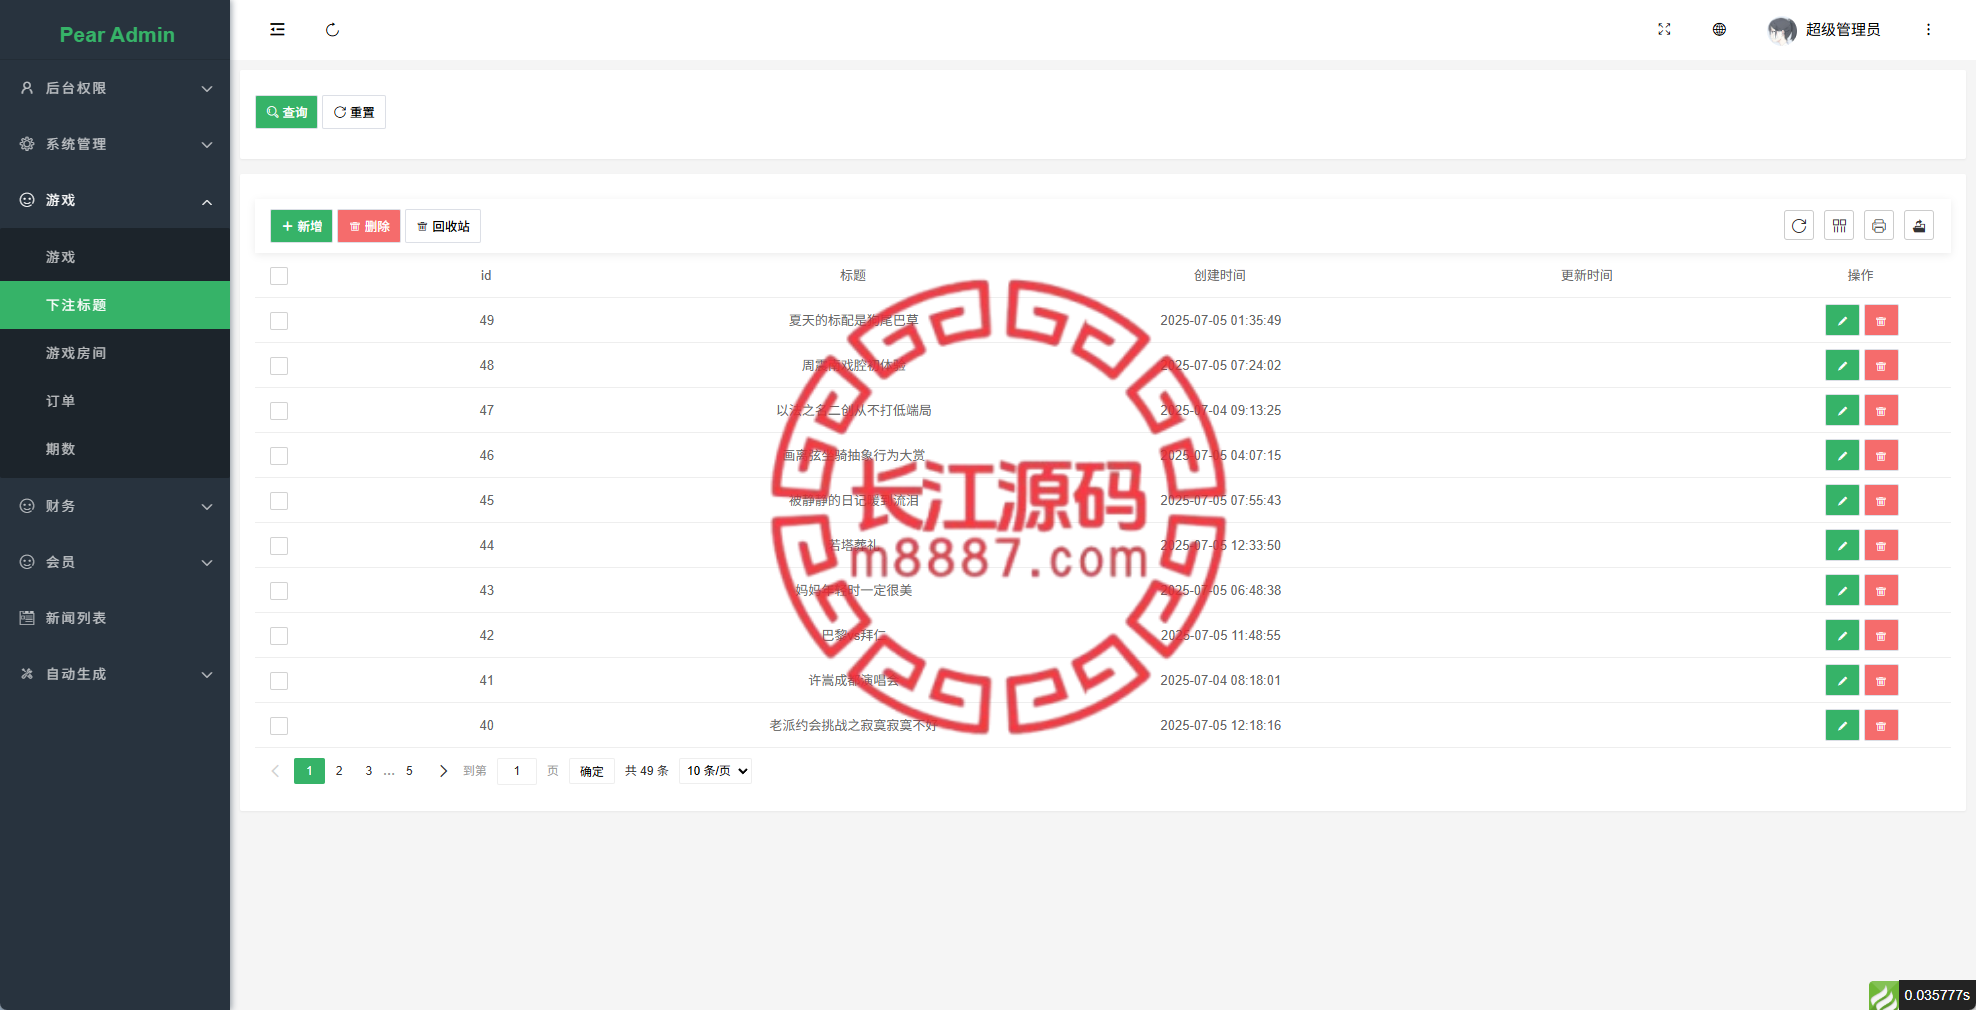Image resolution: width=1976 pixels, height=1010 pixels.
Task: Open the 期数 submenu item
Action: 115,449
